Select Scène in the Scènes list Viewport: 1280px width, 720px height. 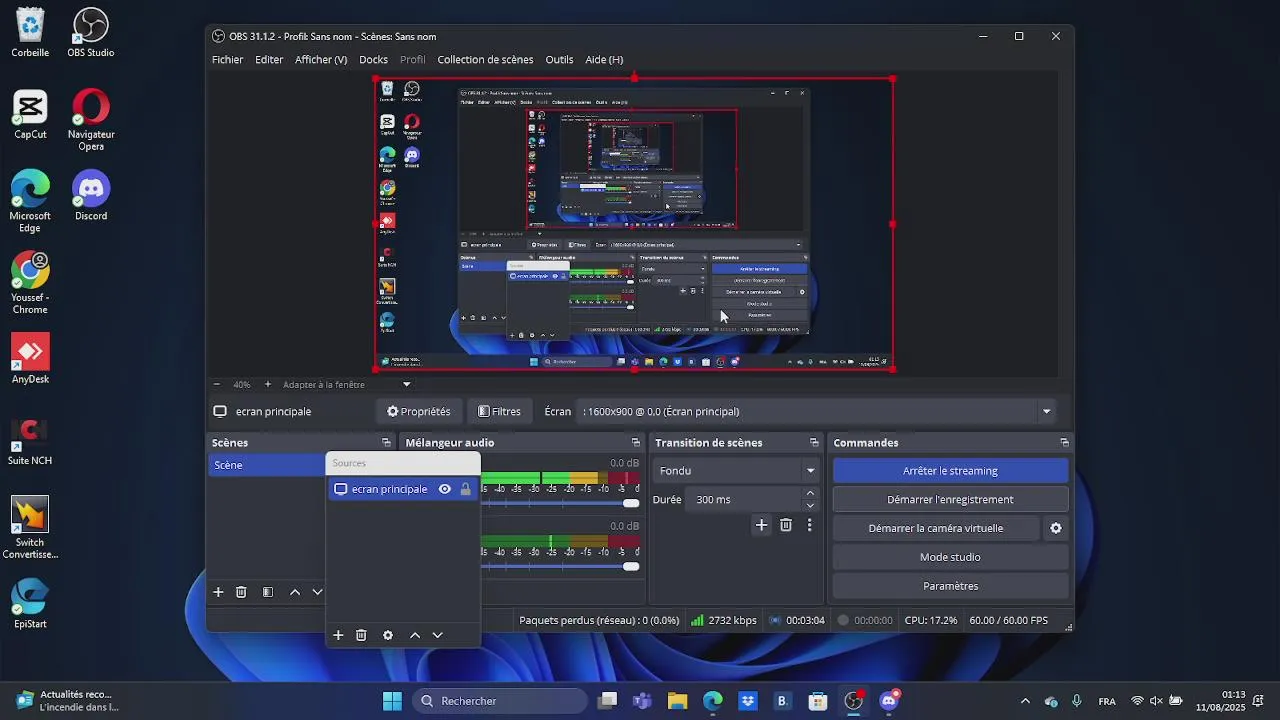point(266,465)
